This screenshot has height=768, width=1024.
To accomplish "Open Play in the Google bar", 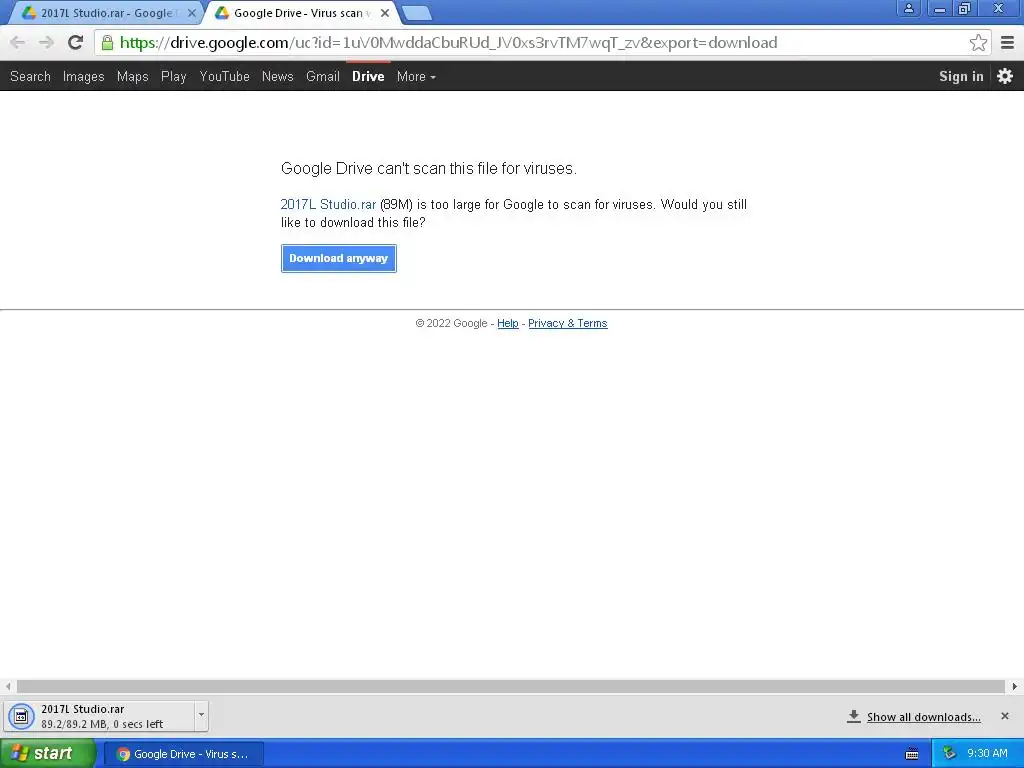I will 174,76.
